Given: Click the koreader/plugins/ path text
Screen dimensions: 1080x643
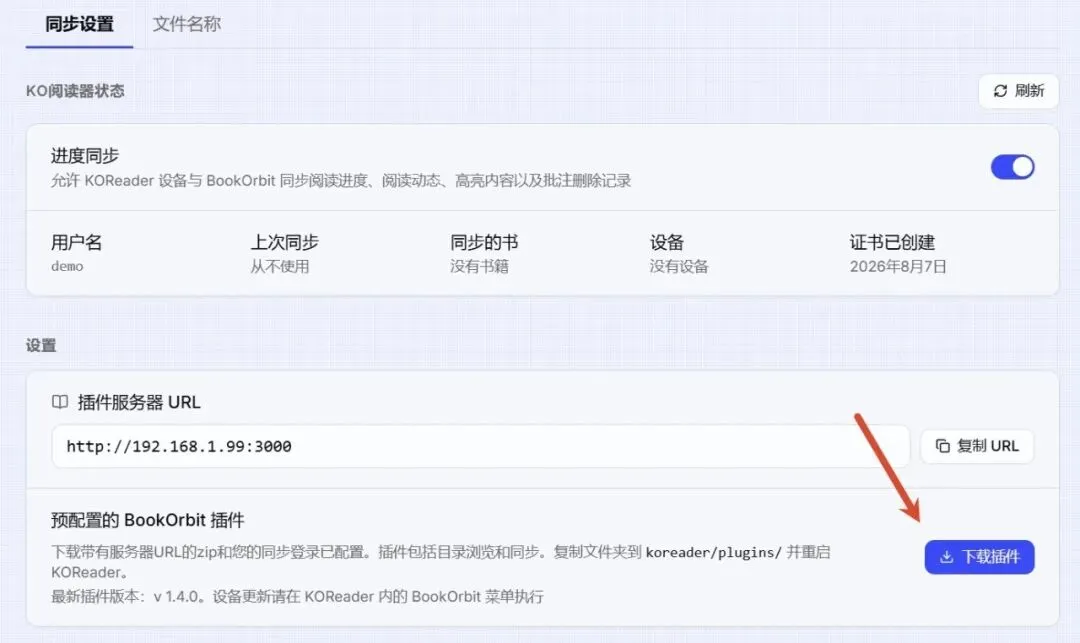Looking at the screenshot, I should pos(713,552).
